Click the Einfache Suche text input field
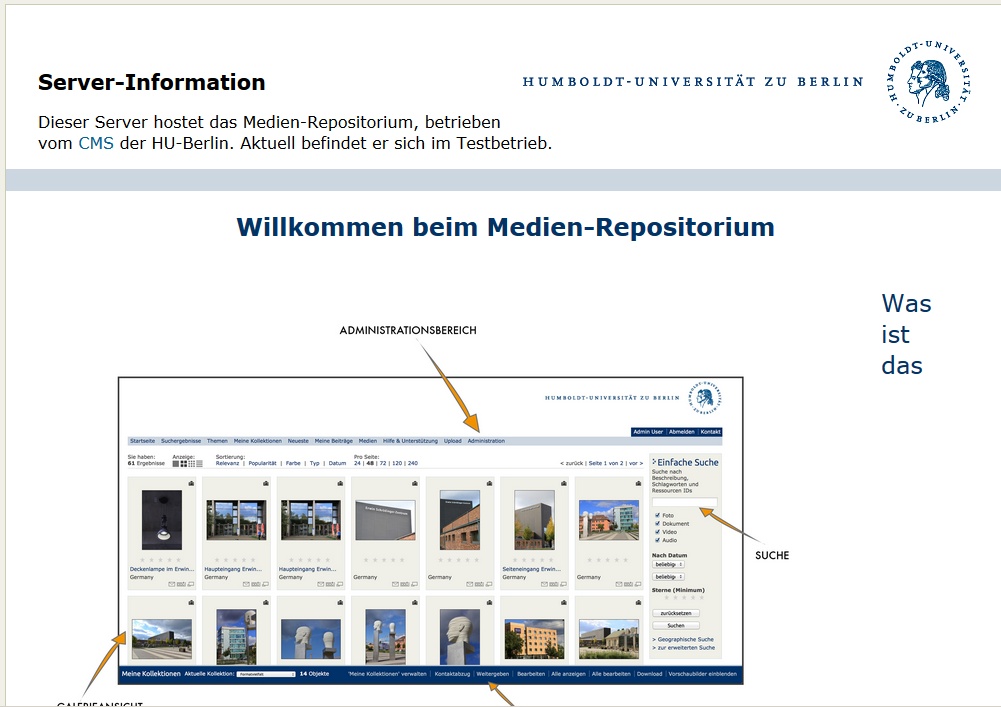The image size is (1001, 707). pyautogui.click(x=684, y=502)
